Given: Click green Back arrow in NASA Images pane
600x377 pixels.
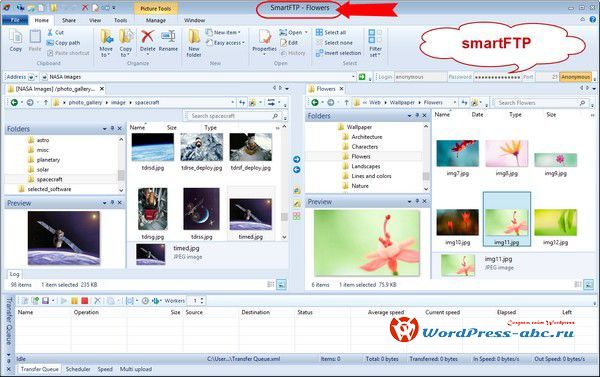Looking at the screenshot, I should click(14, 103).
